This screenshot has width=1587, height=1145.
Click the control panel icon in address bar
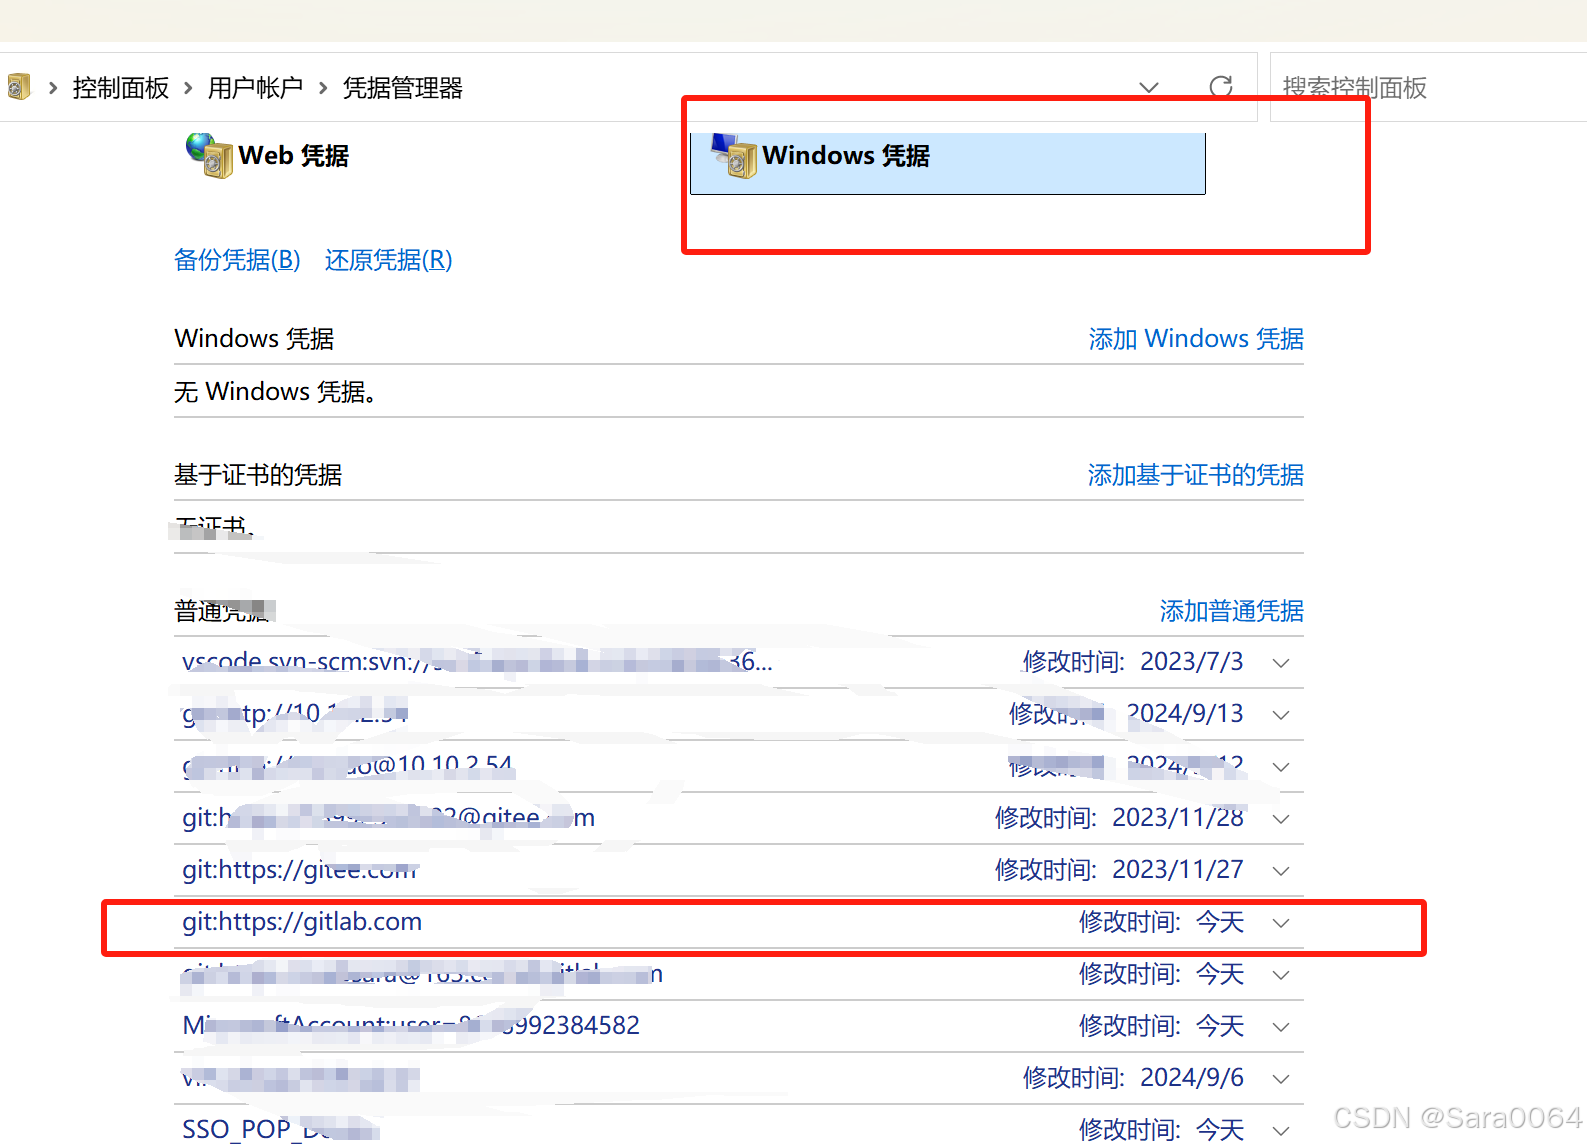tap(18, 87)
